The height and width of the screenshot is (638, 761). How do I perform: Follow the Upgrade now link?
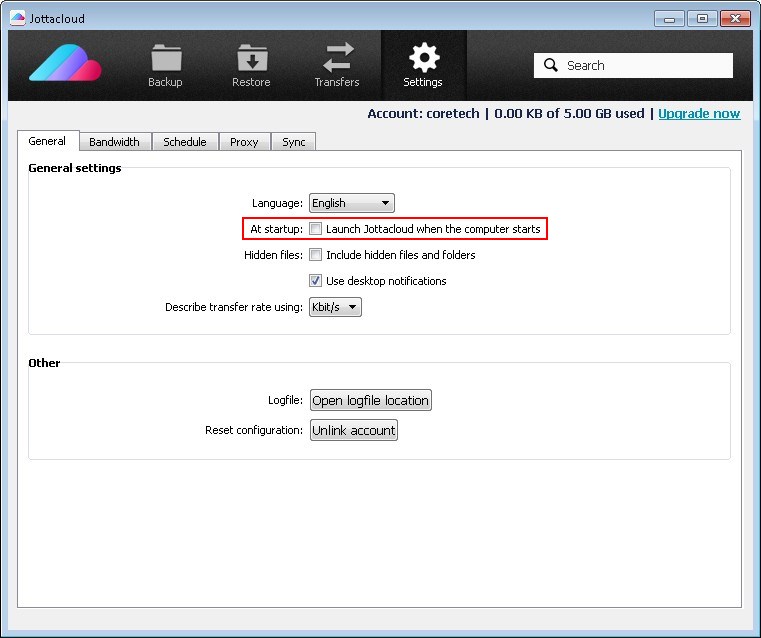point(699,114)
